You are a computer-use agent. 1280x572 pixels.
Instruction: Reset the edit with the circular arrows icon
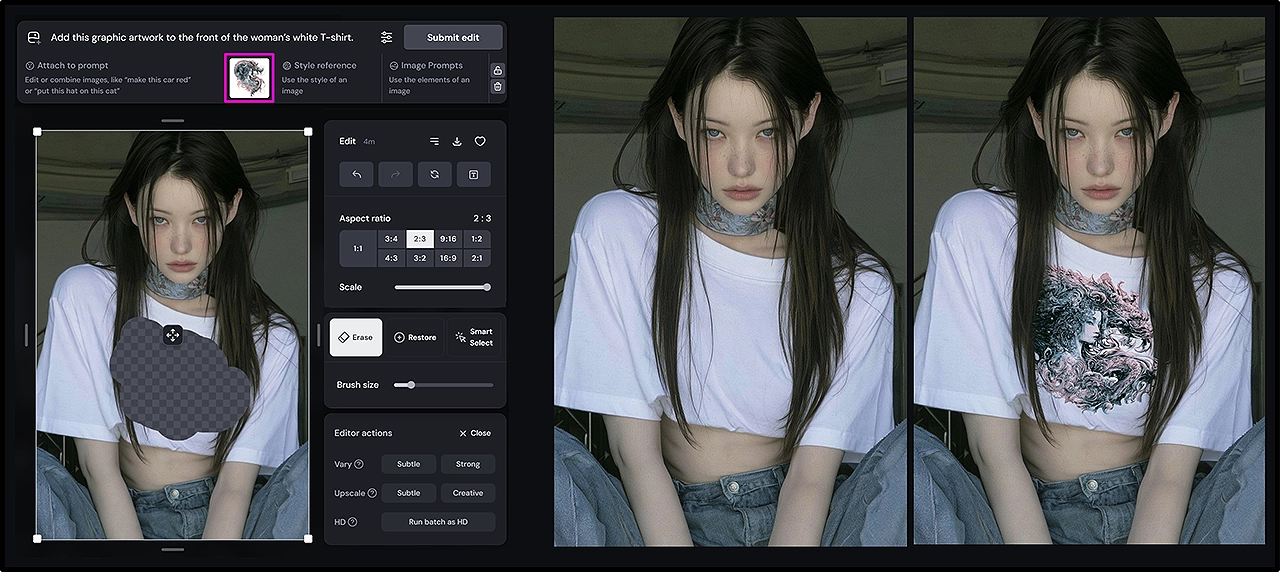435,174
